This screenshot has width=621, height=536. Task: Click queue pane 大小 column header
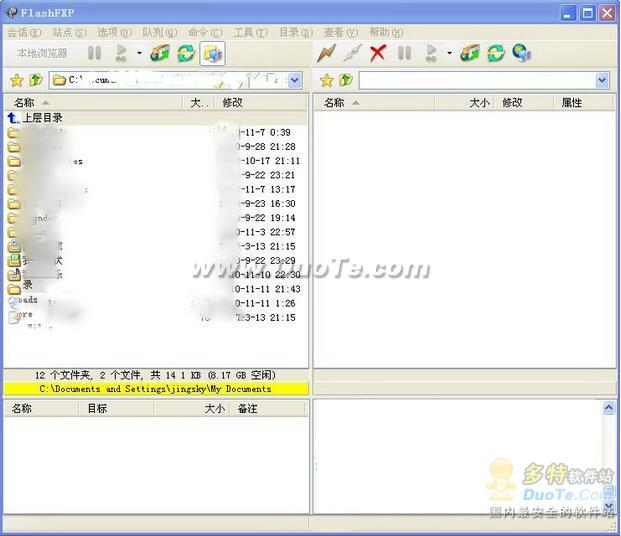pyautogui.click(x=191, y=408)
